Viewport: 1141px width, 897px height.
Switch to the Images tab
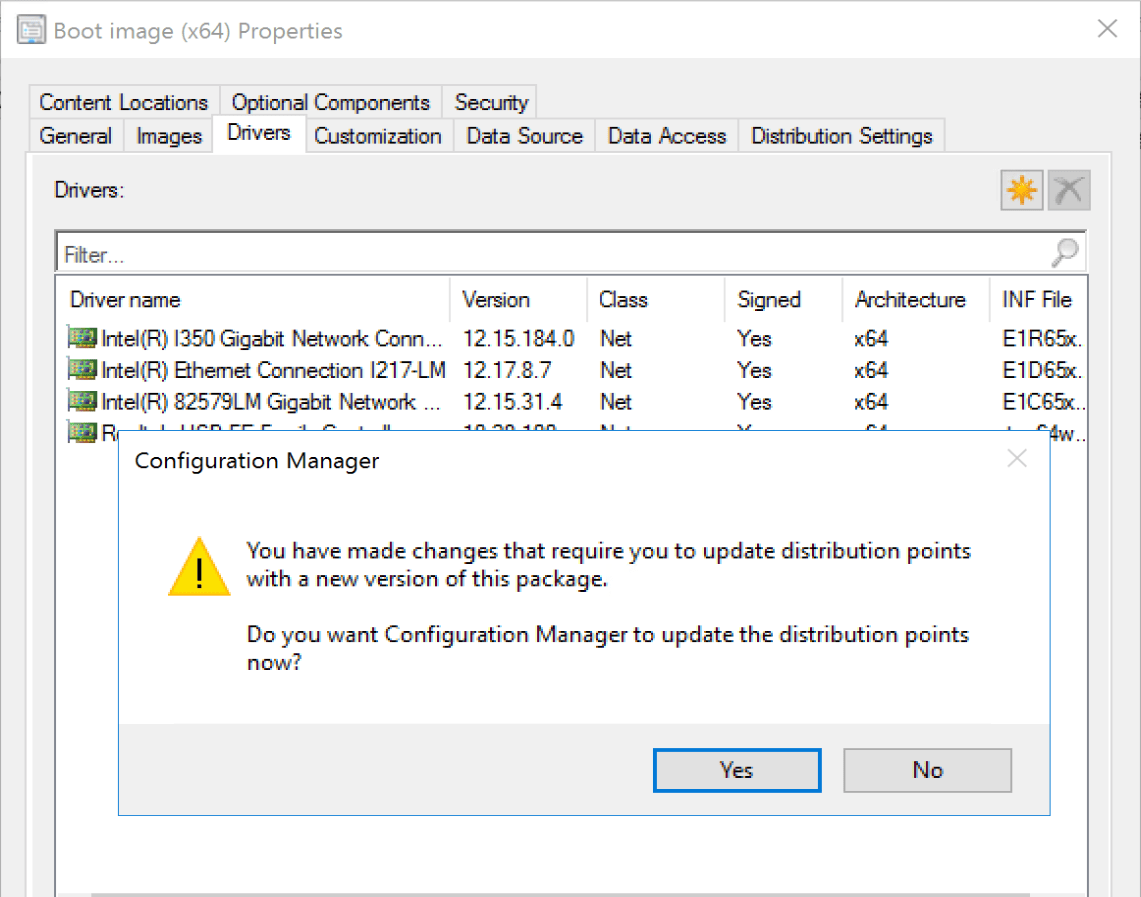pyautogui.click(x=167, y=136)
